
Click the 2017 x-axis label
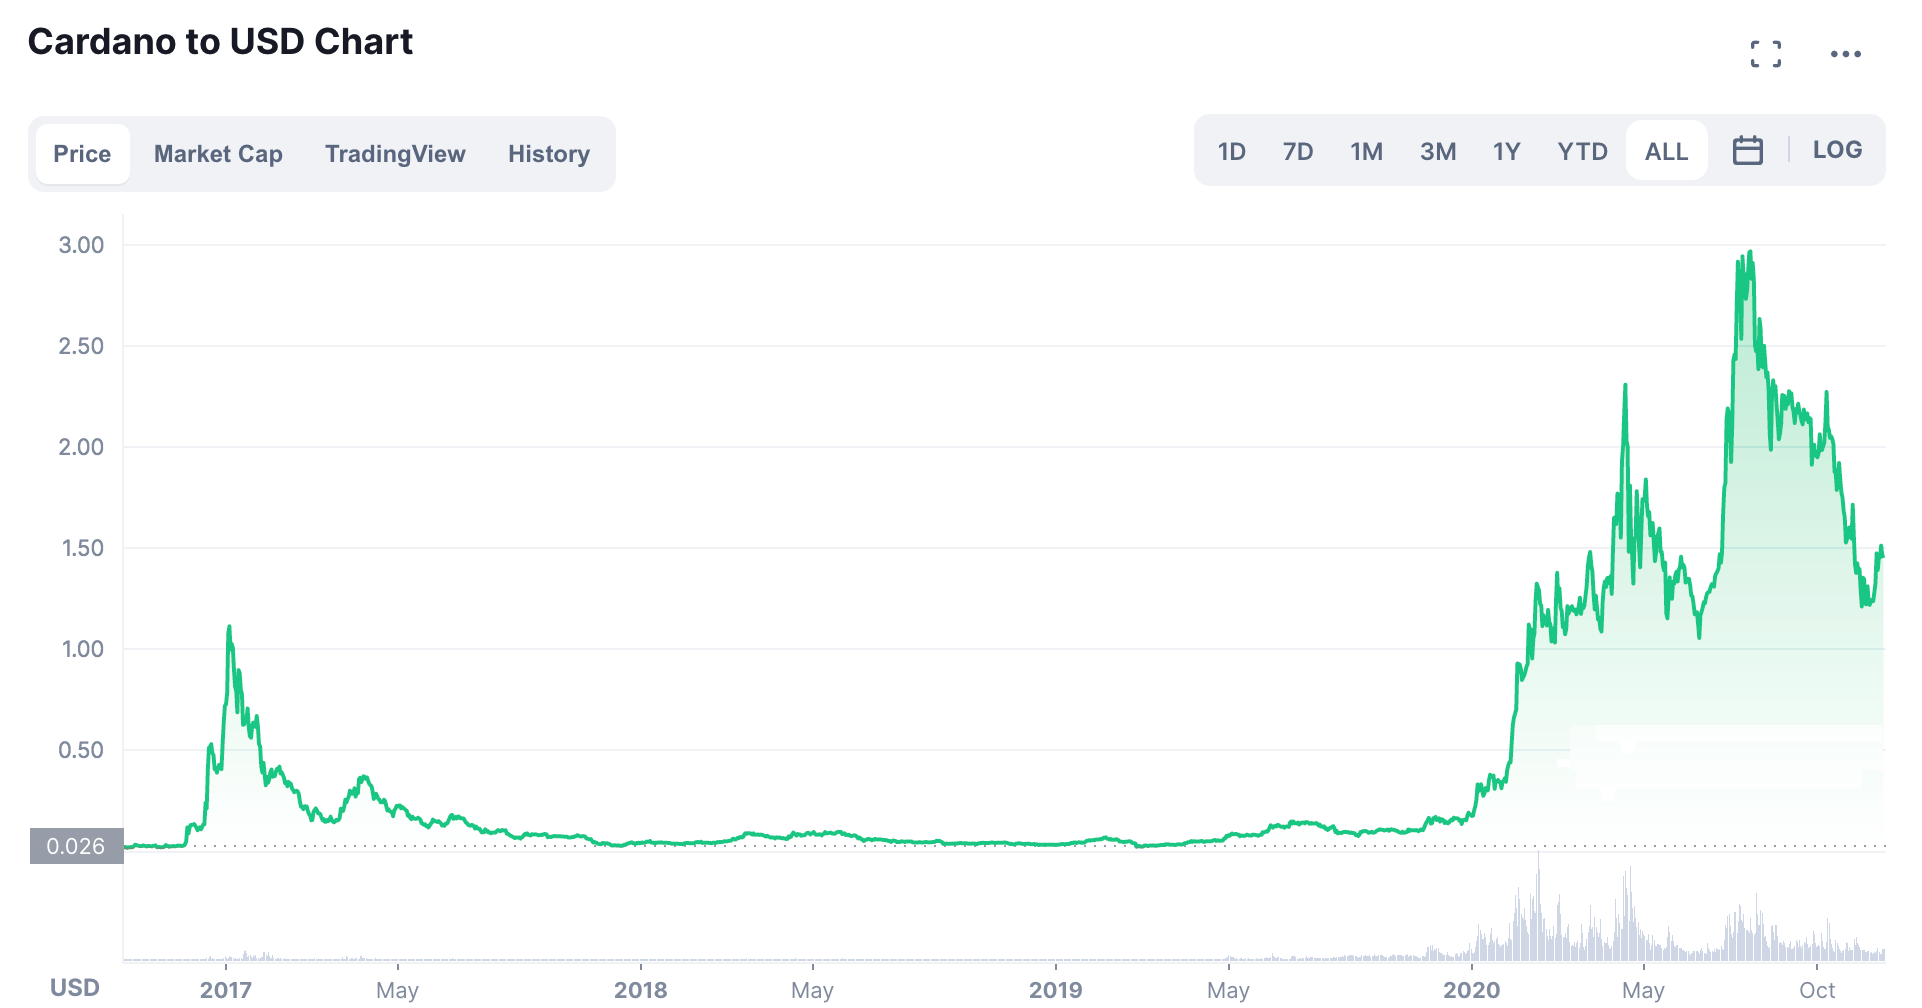(226, 990)
